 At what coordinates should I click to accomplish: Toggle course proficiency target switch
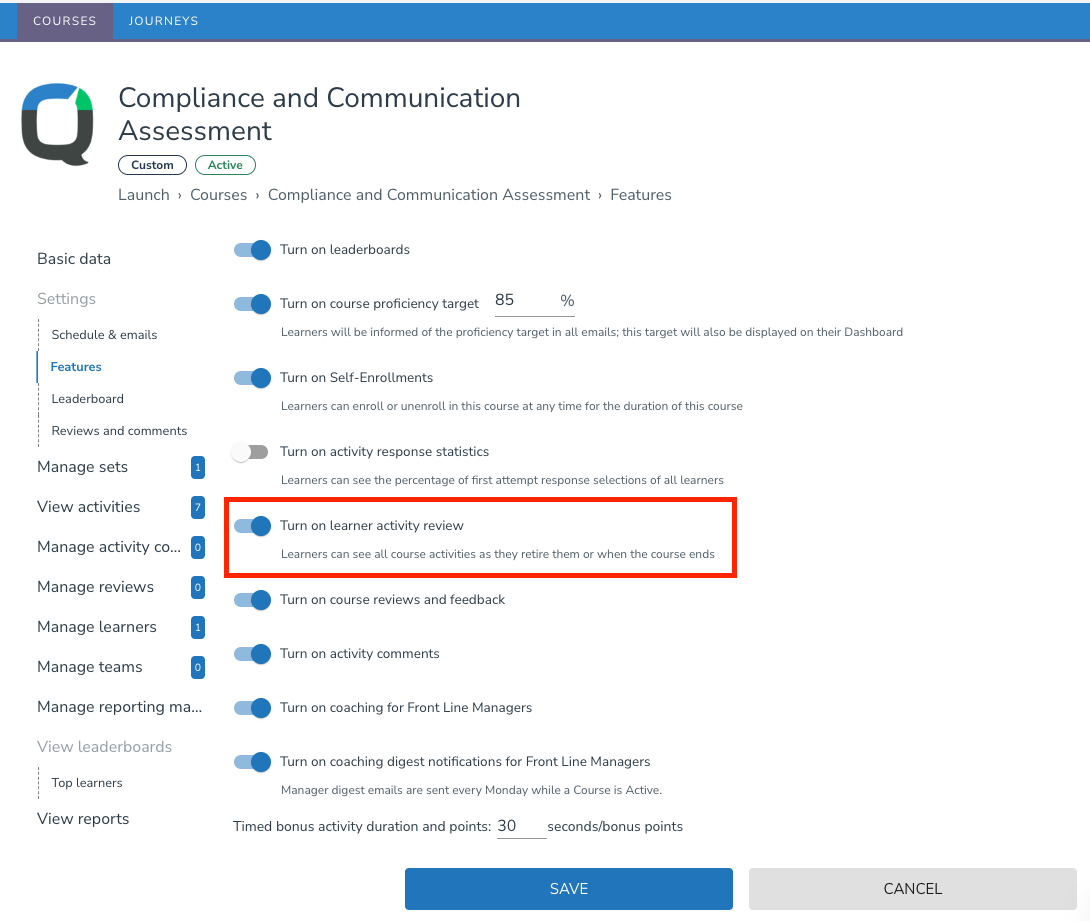coord(252,304)
